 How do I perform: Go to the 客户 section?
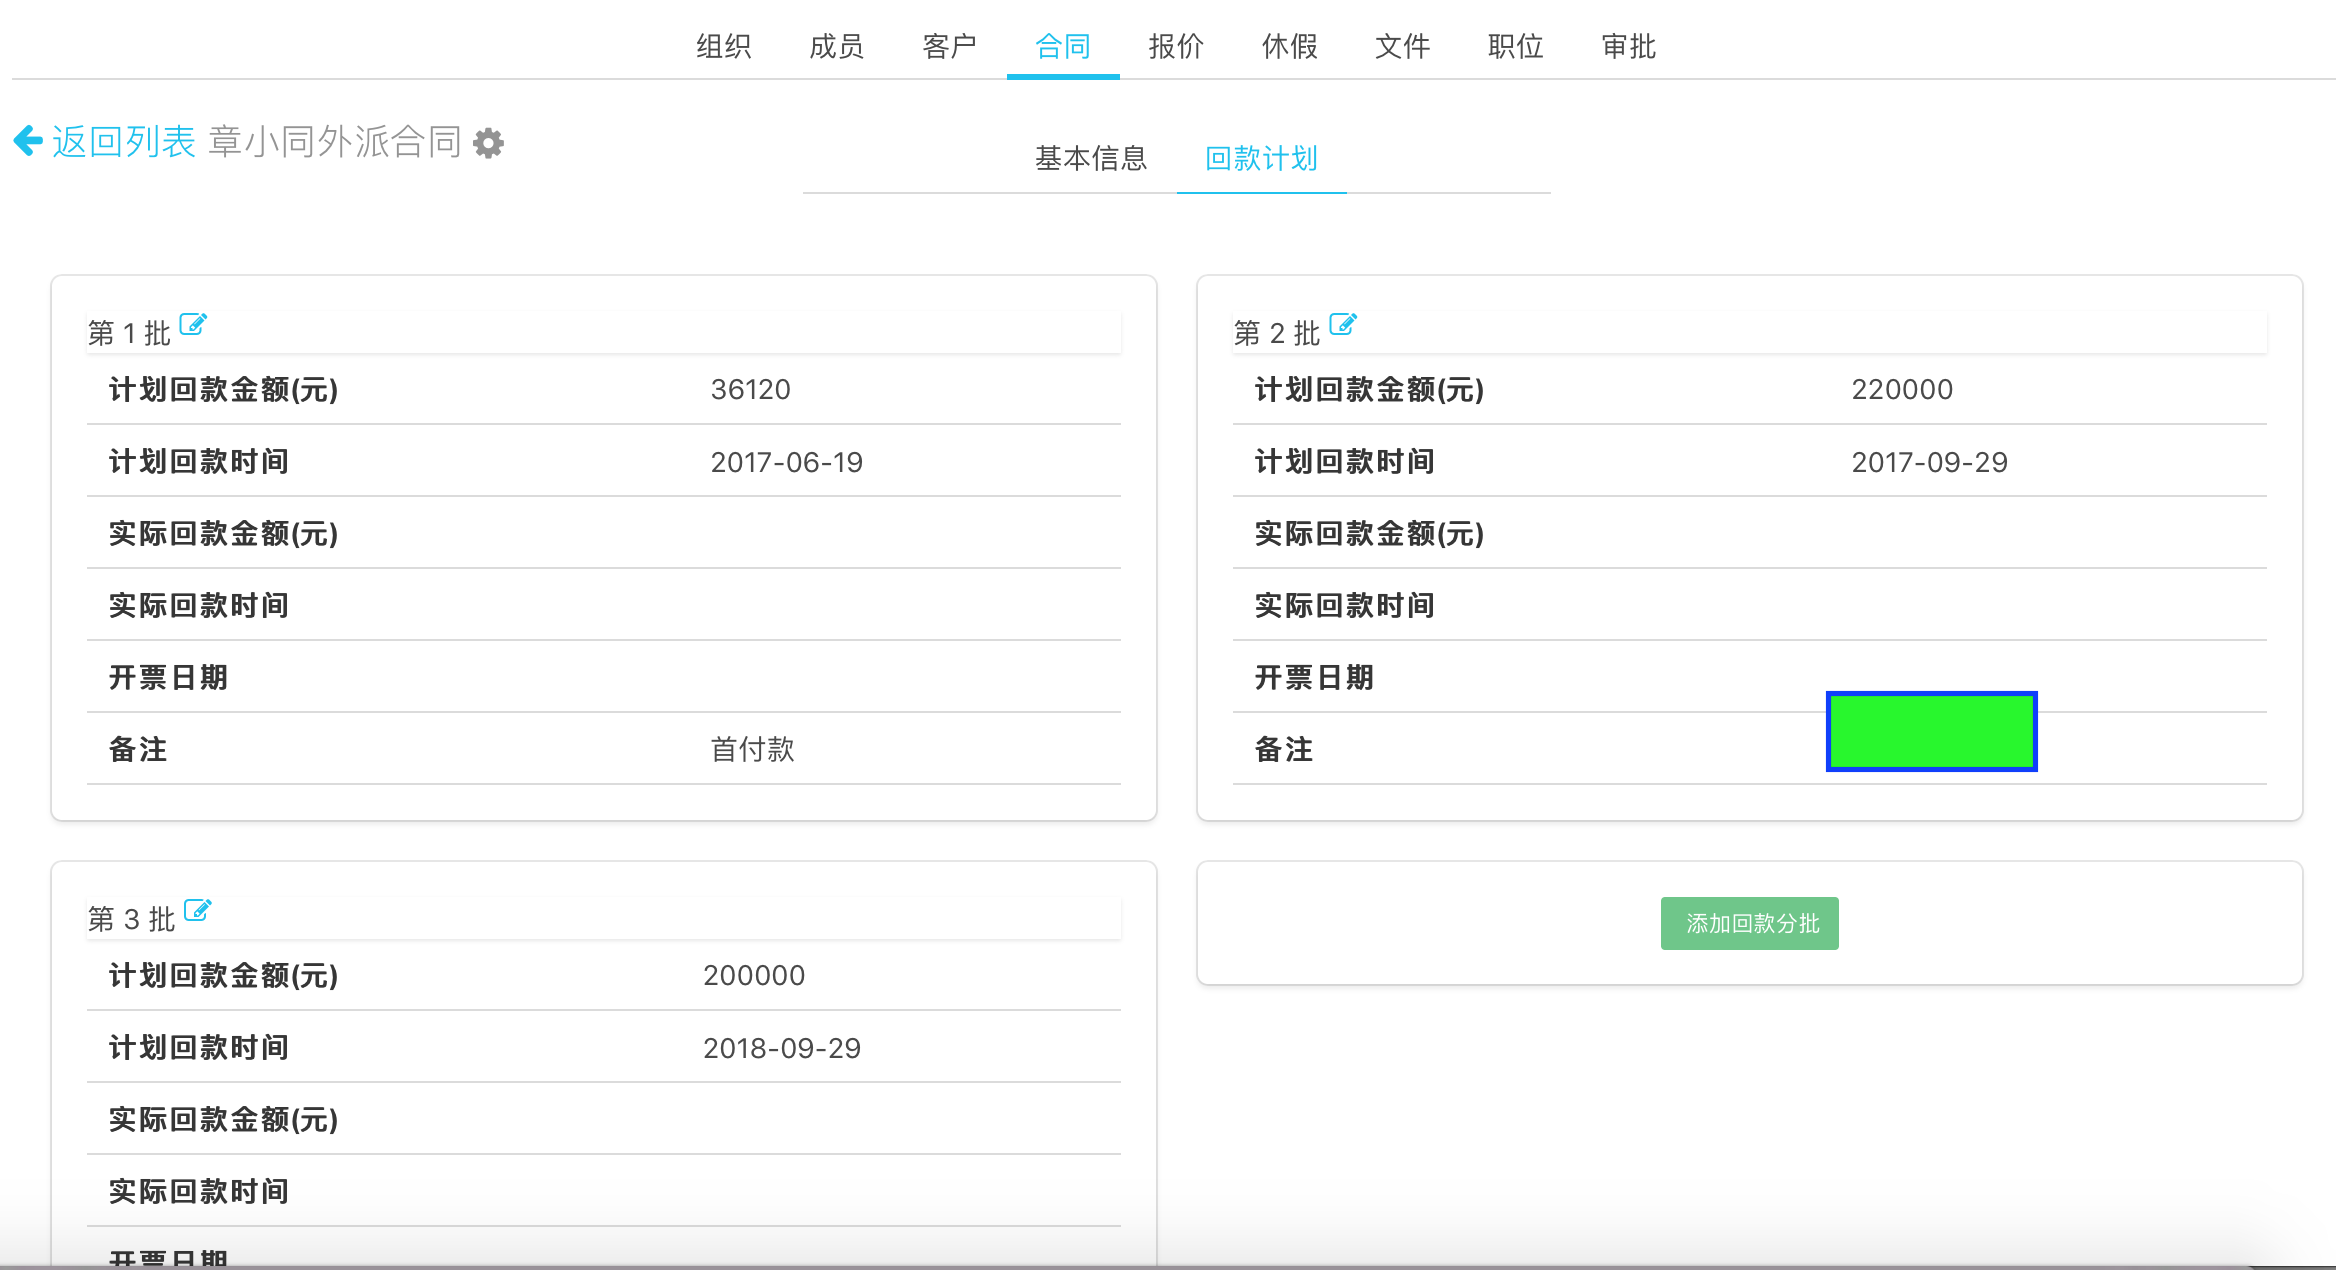[x=949, y=46]
